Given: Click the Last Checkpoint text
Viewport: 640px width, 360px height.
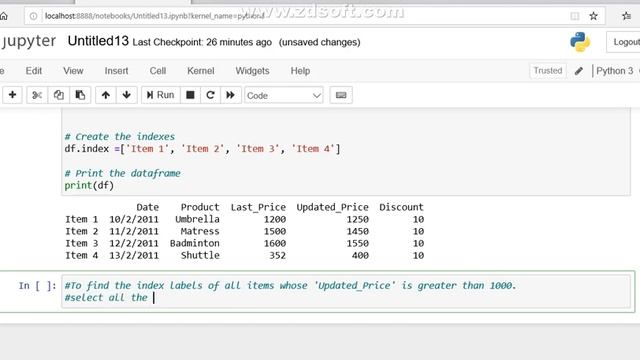Looking at the screenshot, I should (x=202, y=42).
